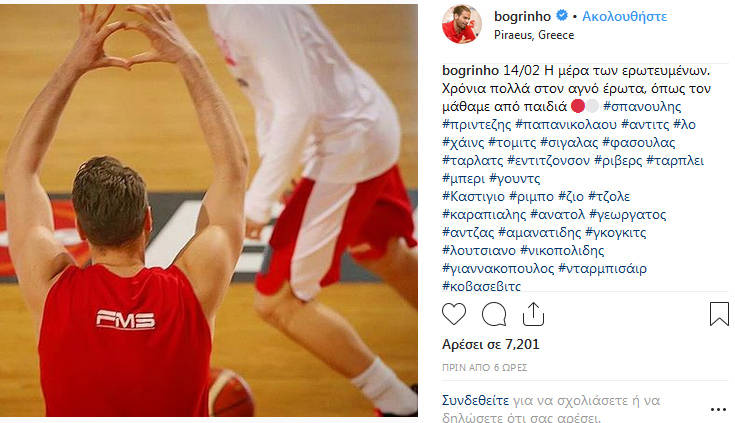This screenshot has height=423, width=735.
Task: Click the blue verified badge
Action: click(562, 16)
